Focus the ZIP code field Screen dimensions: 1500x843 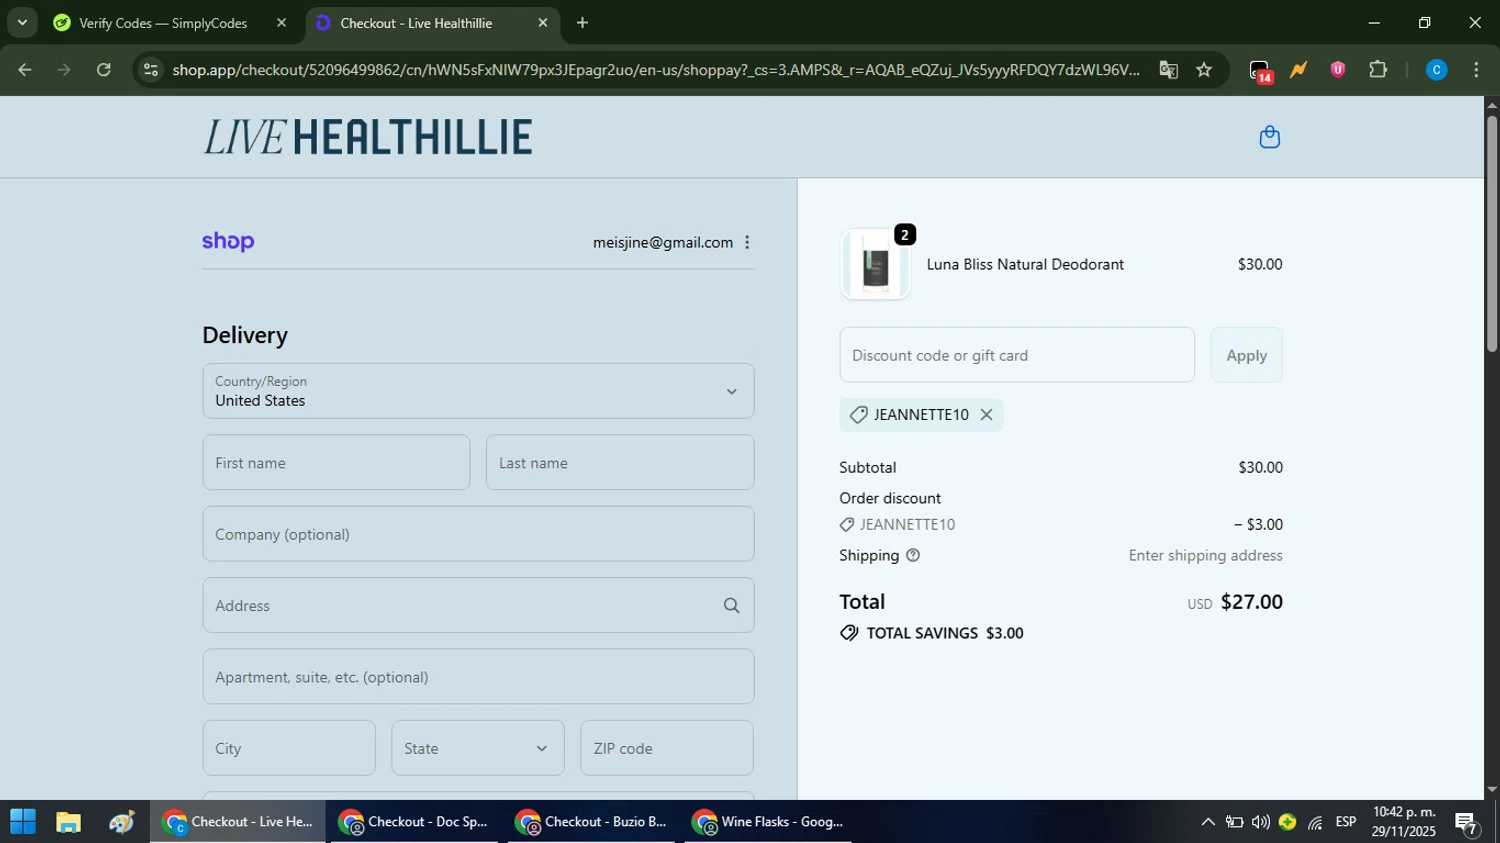(667, 748)
